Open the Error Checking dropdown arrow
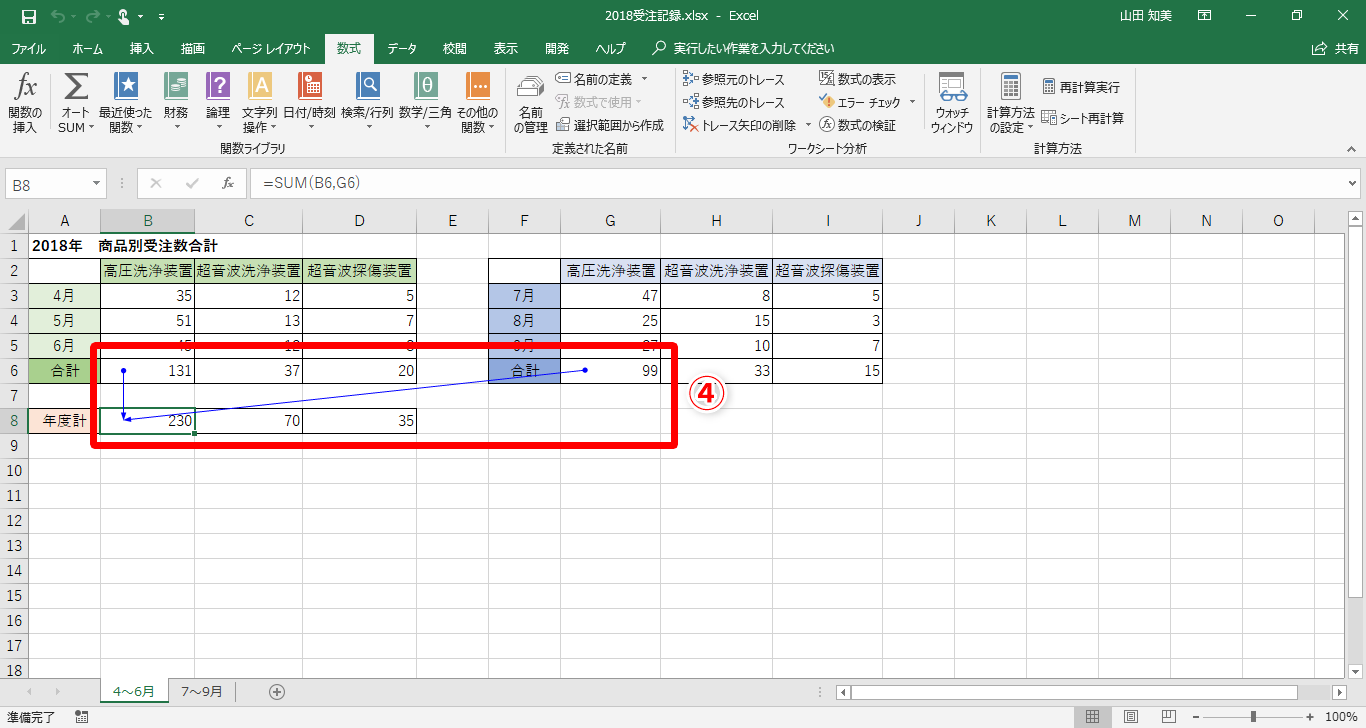1366x728 pixels. pyautogui.click(x=912, y=102)
